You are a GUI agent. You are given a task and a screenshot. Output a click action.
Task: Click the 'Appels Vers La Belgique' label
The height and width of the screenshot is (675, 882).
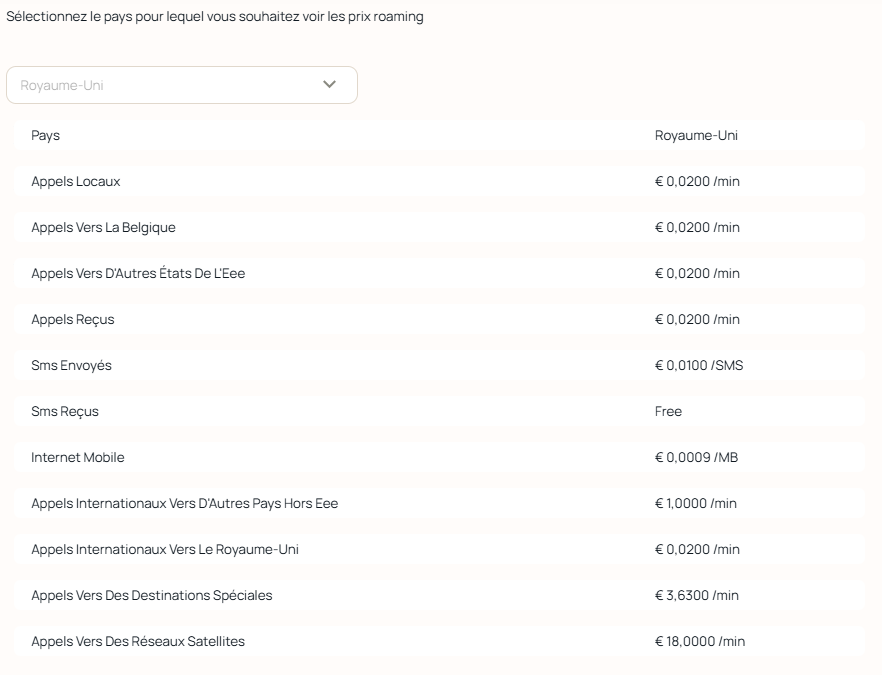tap(103, 228)
